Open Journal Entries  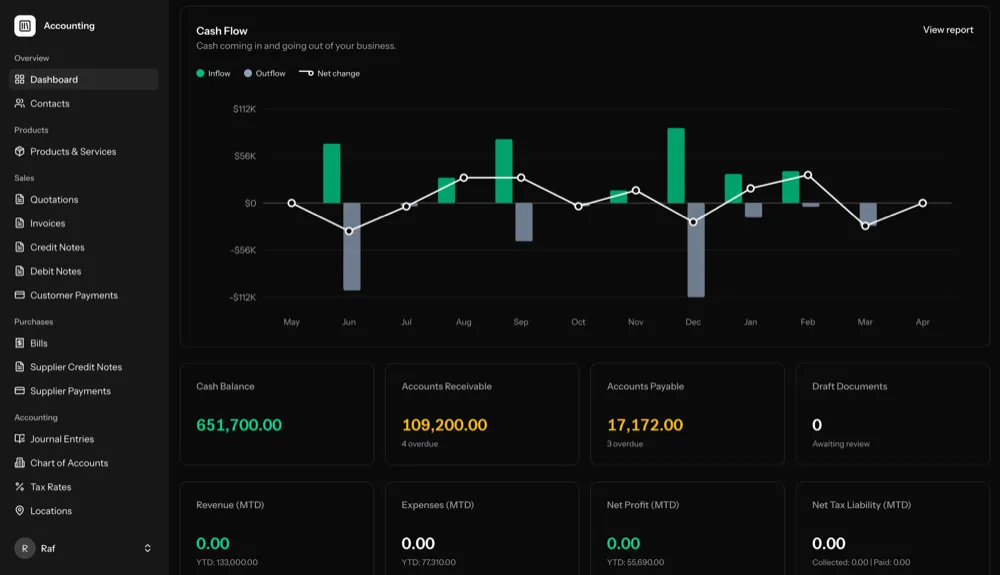(84, 439)
